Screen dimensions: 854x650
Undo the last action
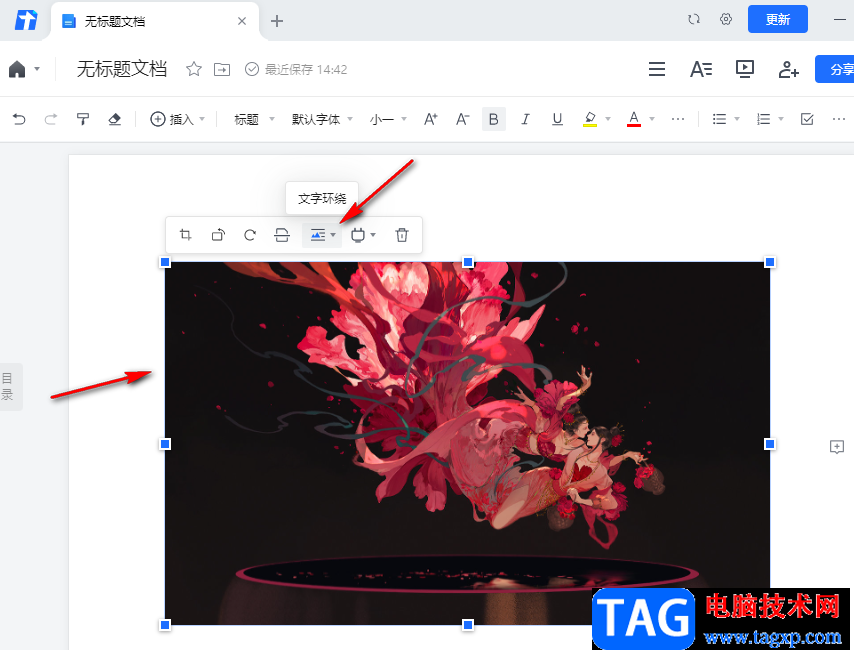tap(19, 119)
